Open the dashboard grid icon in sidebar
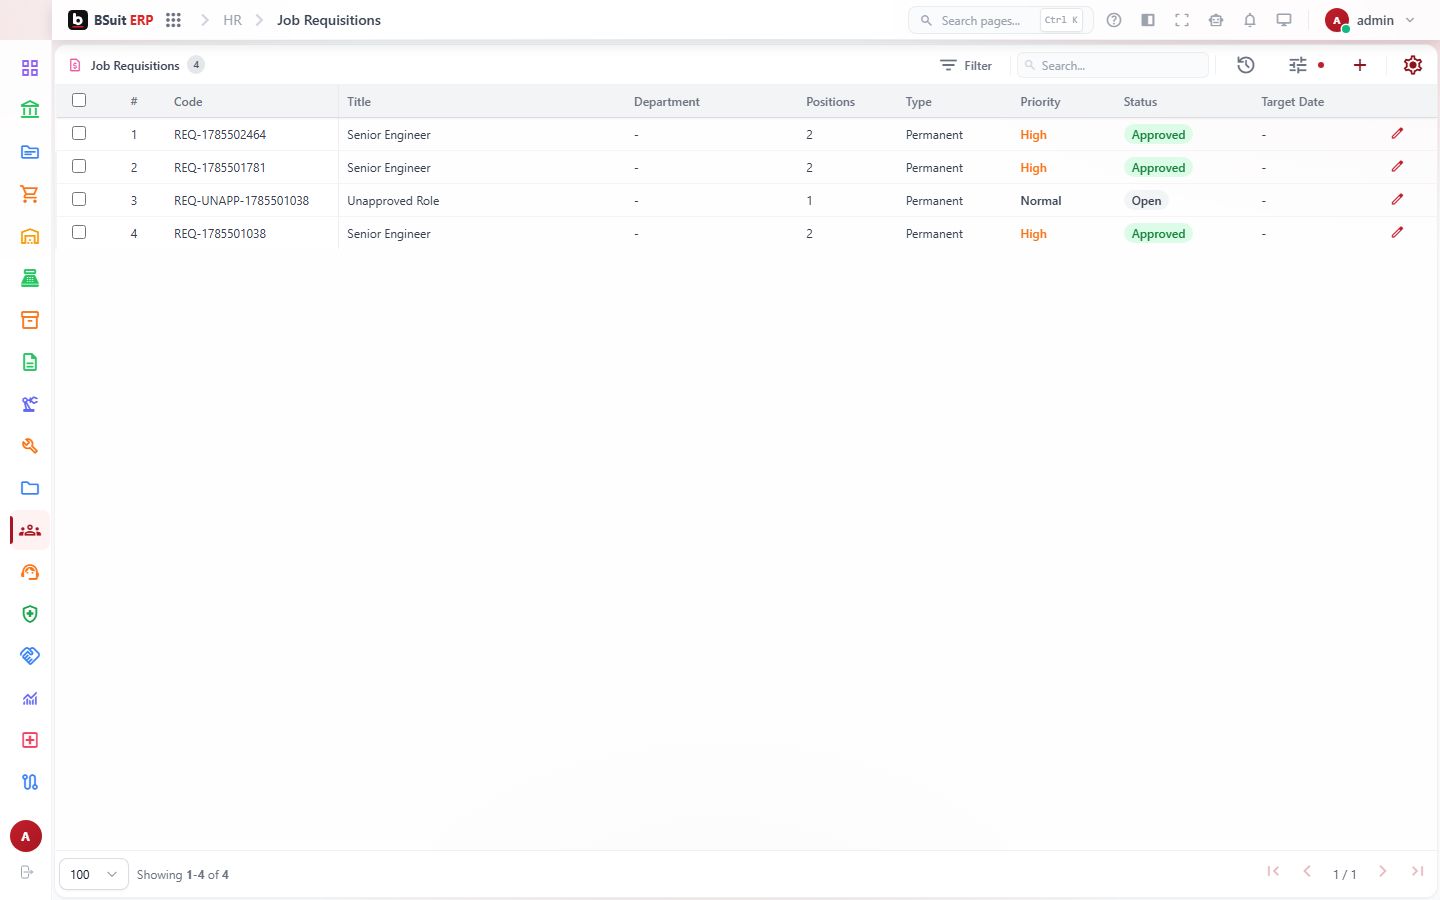This screenshot has width=1440, height=900. click(30, 68)
